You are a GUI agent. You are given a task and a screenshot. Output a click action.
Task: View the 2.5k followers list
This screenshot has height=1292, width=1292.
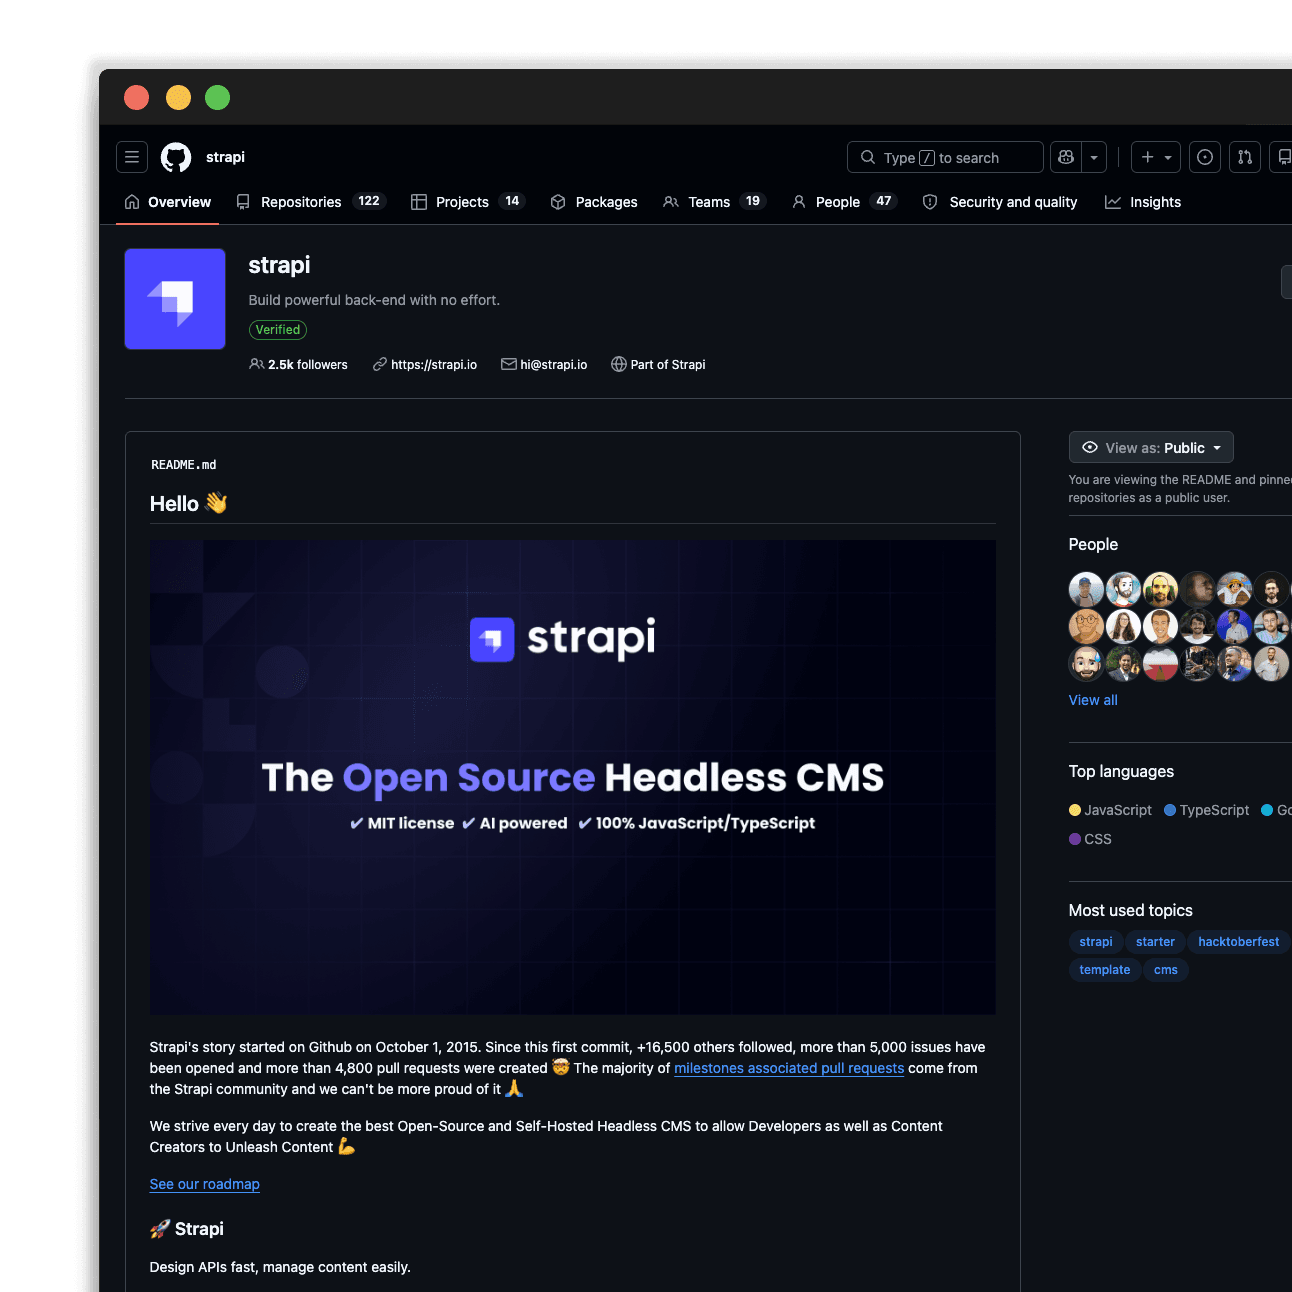pyautogui.click(x=298, y=365)
